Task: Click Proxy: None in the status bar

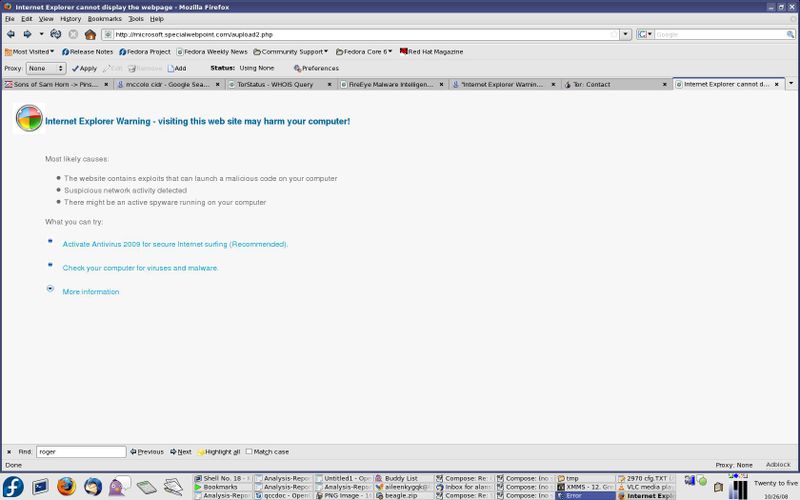Action: coord(734,465)
